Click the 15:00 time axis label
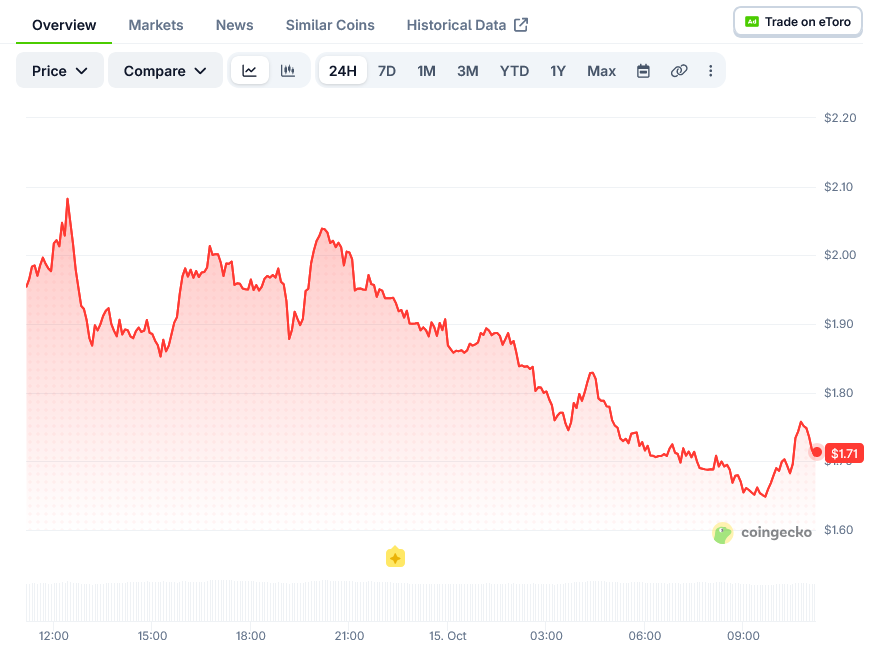The image size is (875, 648). click(152, 636)
